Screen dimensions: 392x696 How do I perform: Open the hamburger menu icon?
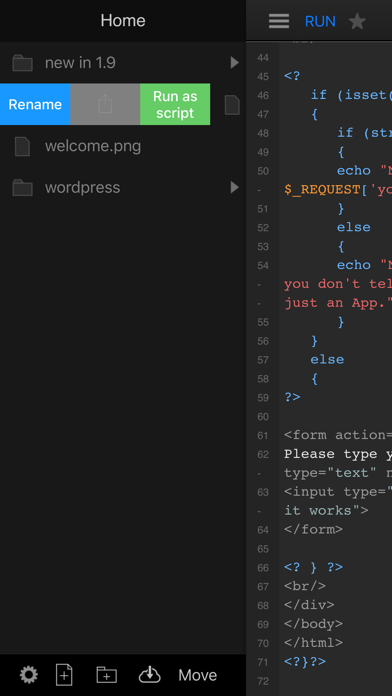pos(279,21)
